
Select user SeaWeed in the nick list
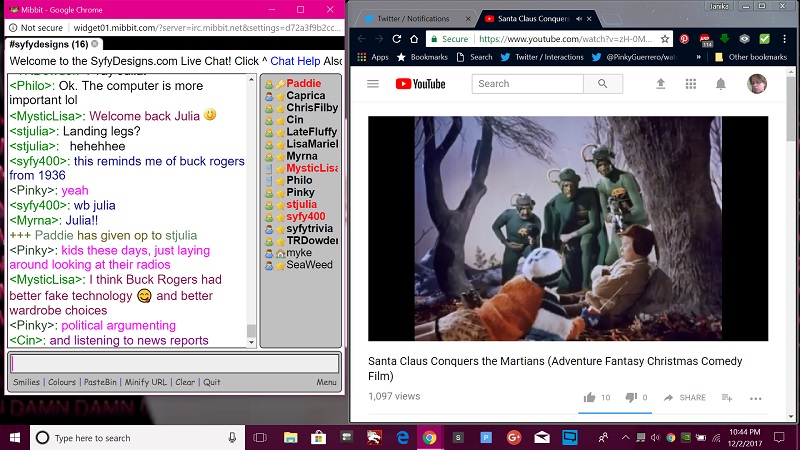pyautogui.click(x=309, y=265)
